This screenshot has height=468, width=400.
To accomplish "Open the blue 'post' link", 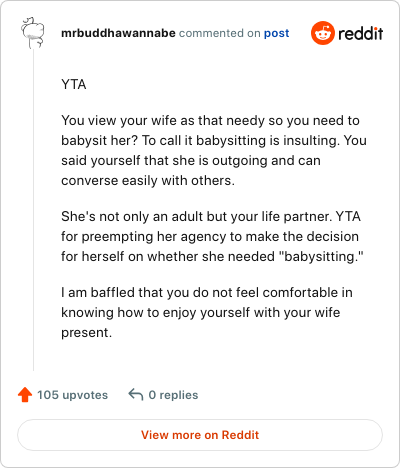I will tap(277, 33).
